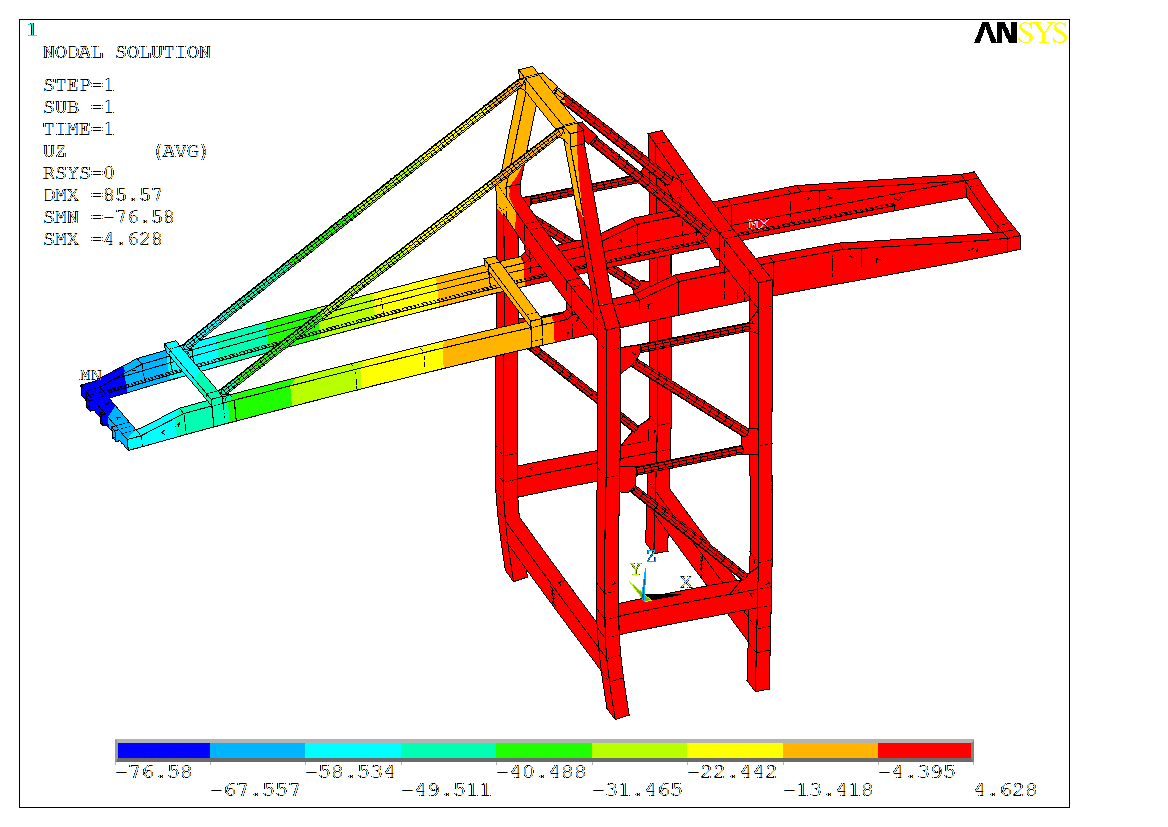
Task: Click legend value -40.488
Action: pos(542,772)
